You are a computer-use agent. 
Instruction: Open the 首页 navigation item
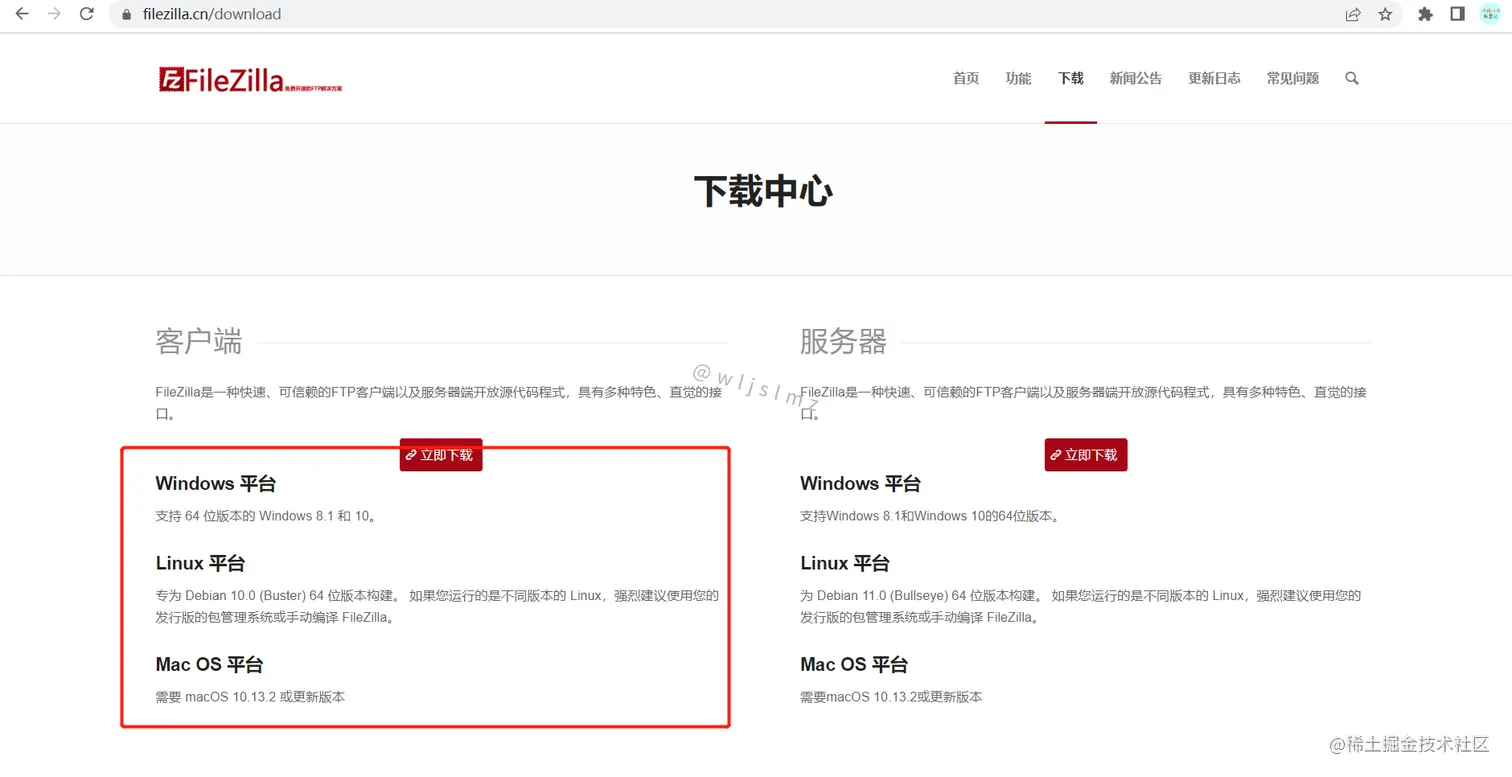(966, 78)
